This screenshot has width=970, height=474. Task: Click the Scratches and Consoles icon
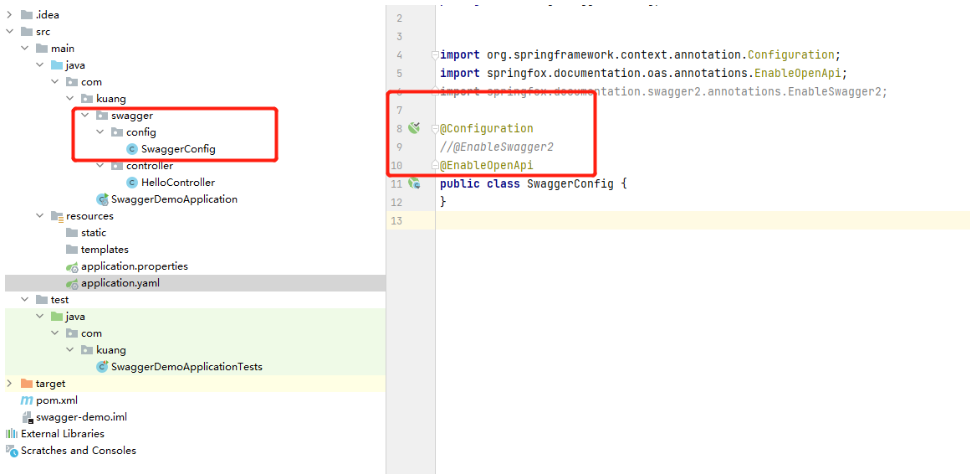click(12, 450)
